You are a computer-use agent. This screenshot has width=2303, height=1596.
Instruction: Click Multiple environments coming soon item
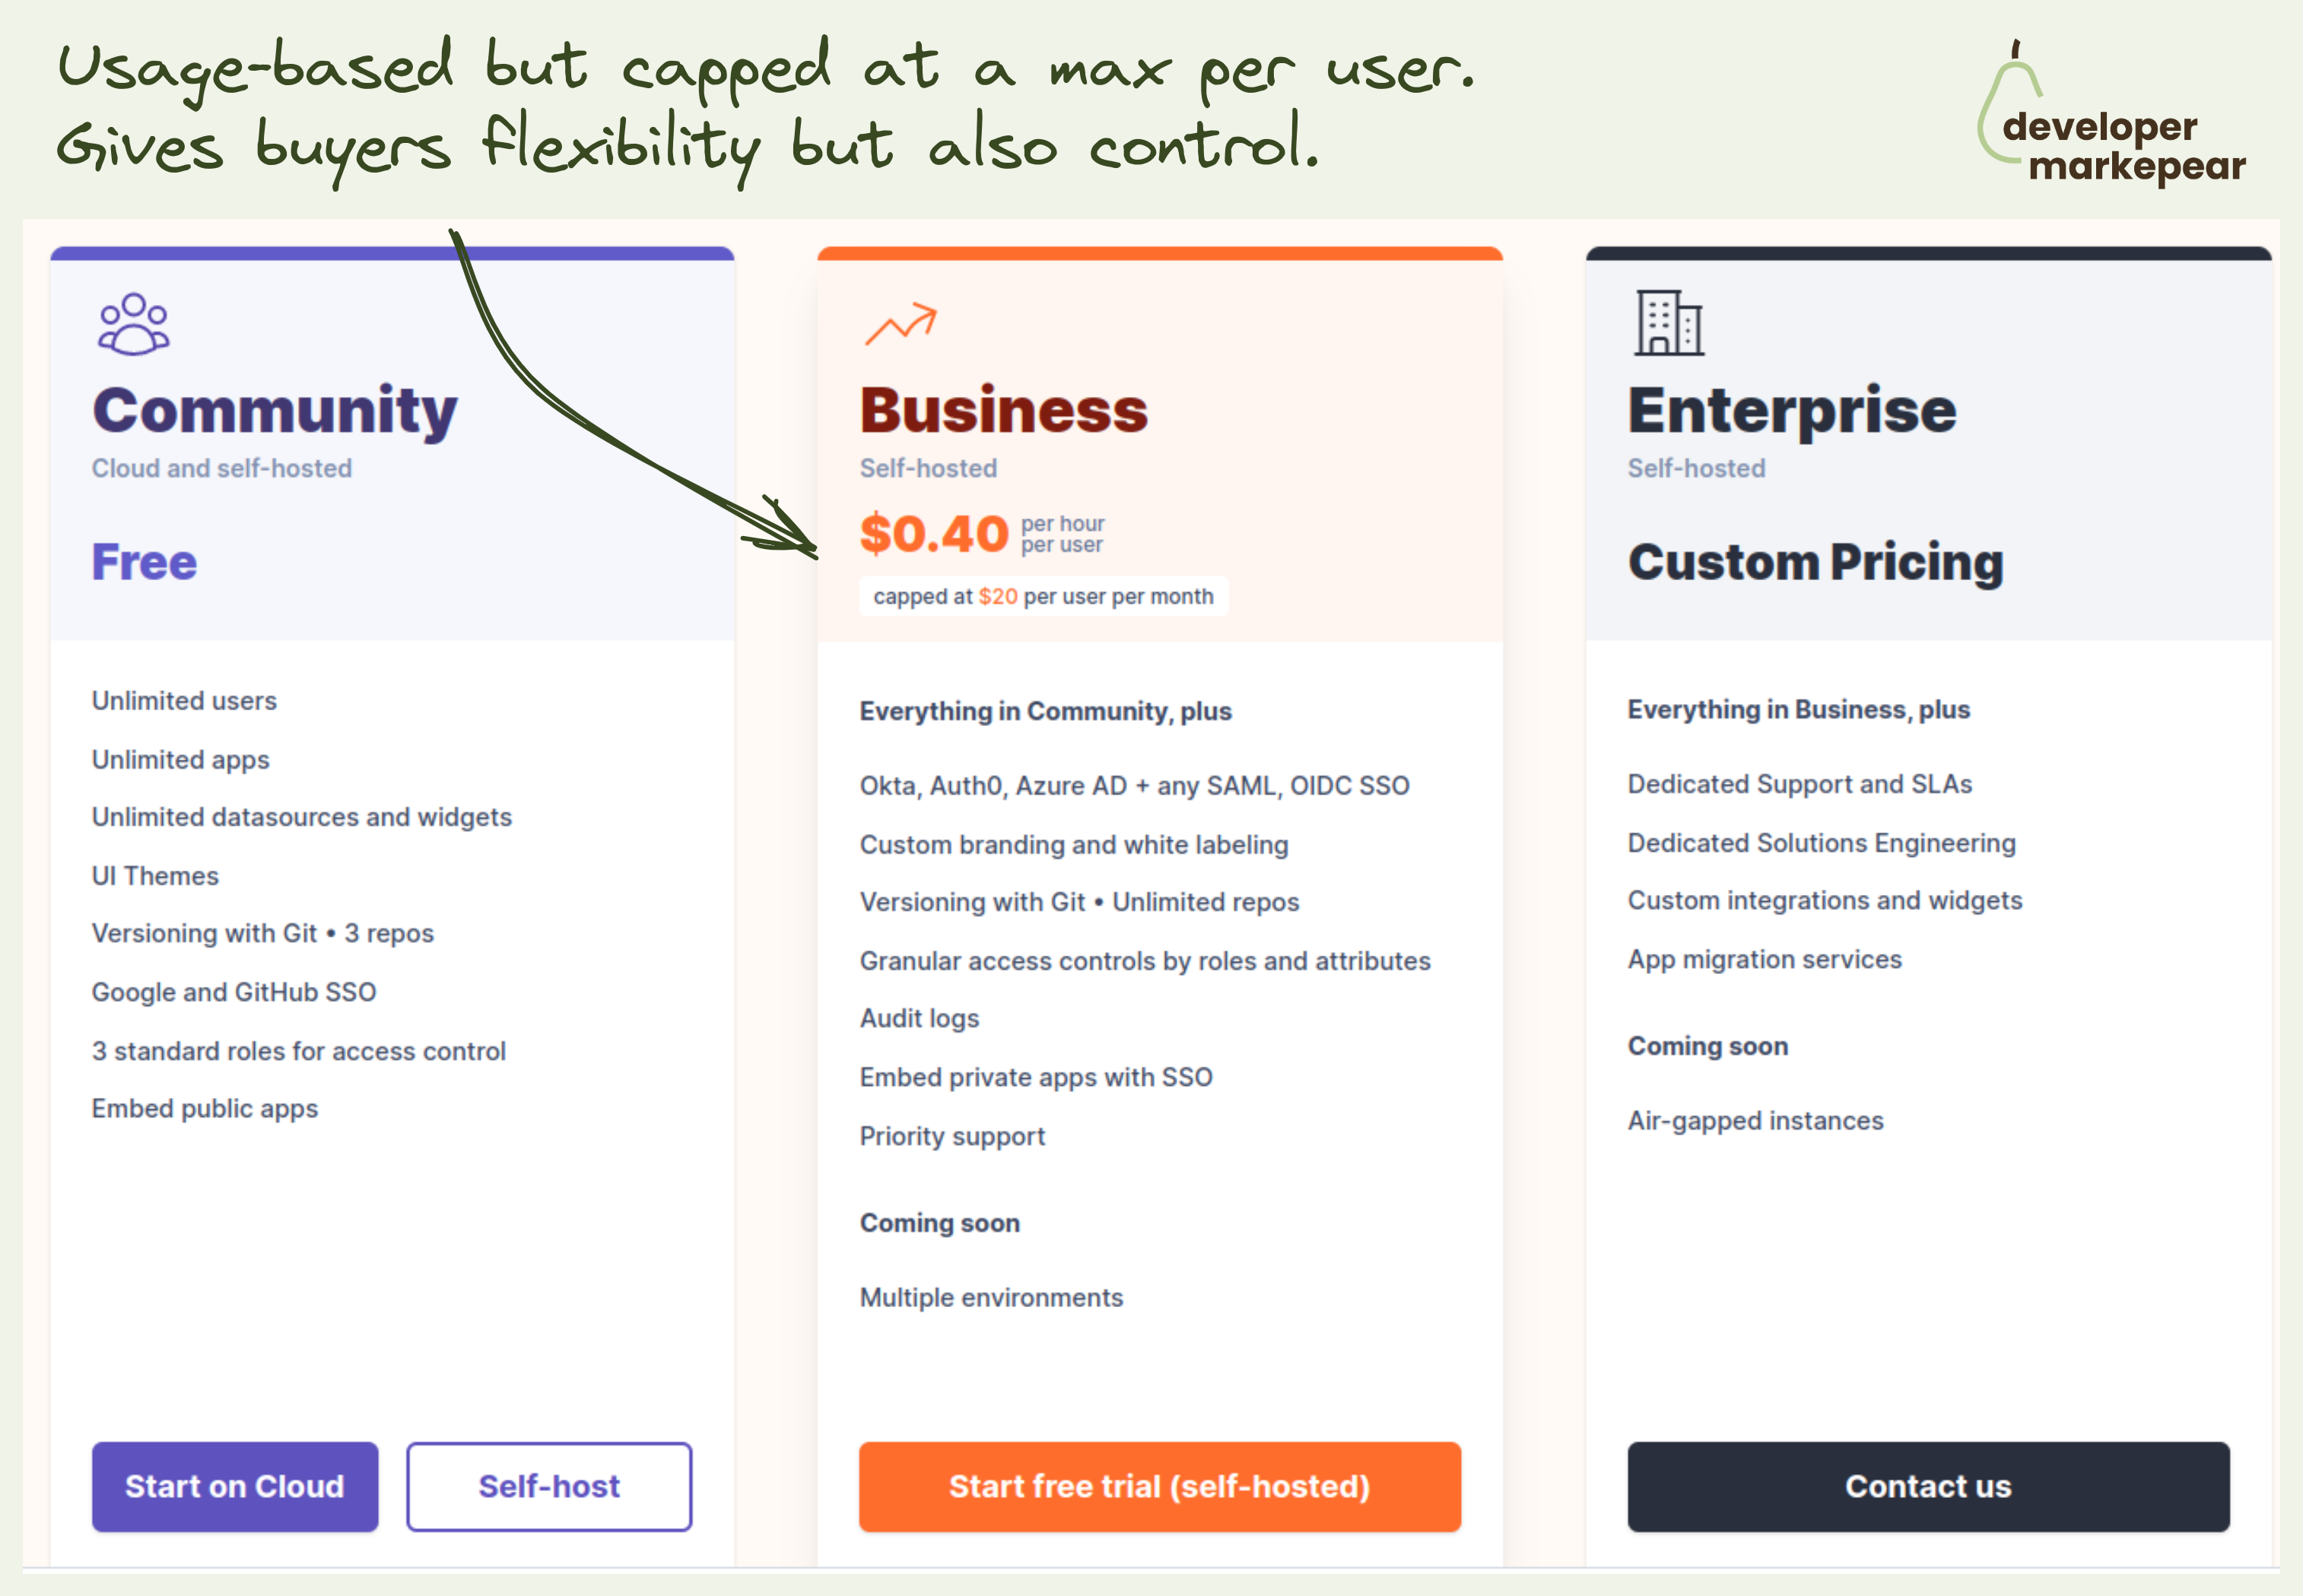991,1298
